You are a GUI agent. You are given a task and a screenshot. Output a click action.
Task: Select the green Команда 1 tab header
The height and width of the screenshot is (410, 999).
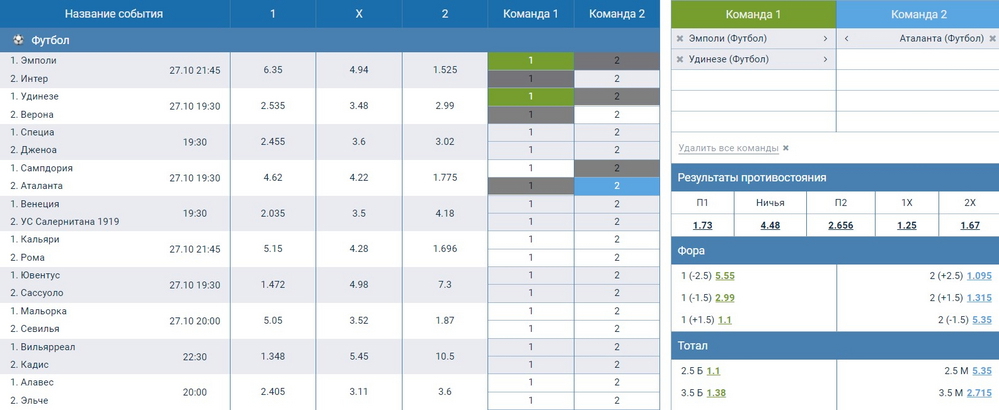coord(752,14)
